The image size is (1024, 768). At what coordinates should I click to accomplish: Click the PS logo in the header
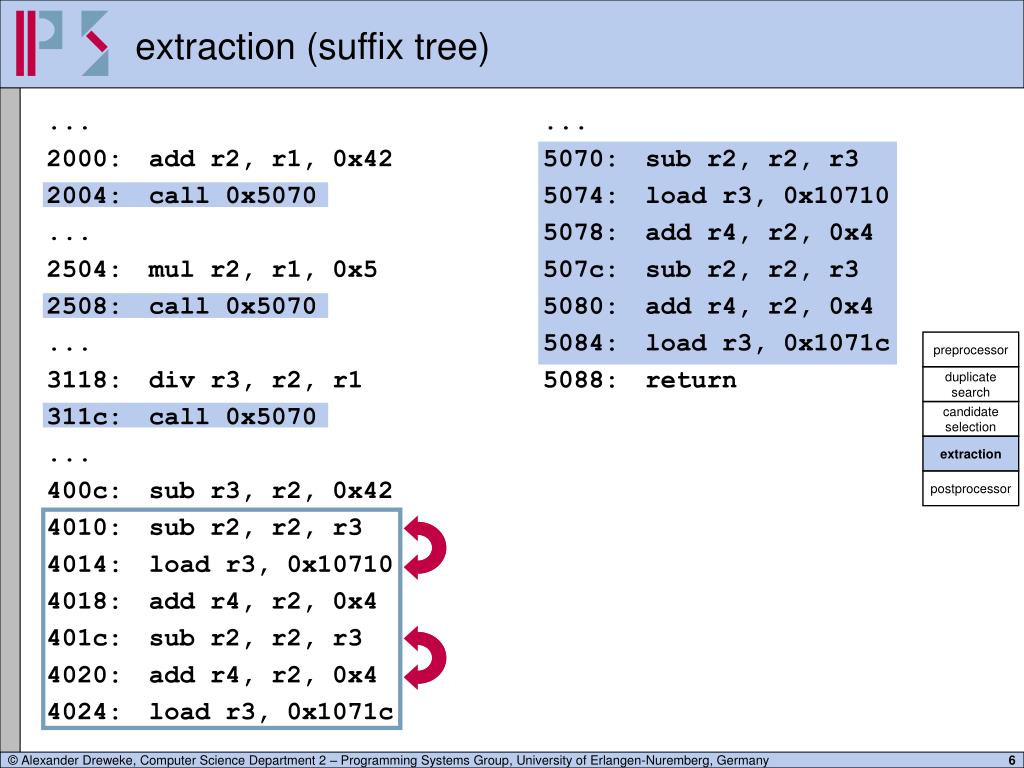pyautogui.click(x=63, y=43)
